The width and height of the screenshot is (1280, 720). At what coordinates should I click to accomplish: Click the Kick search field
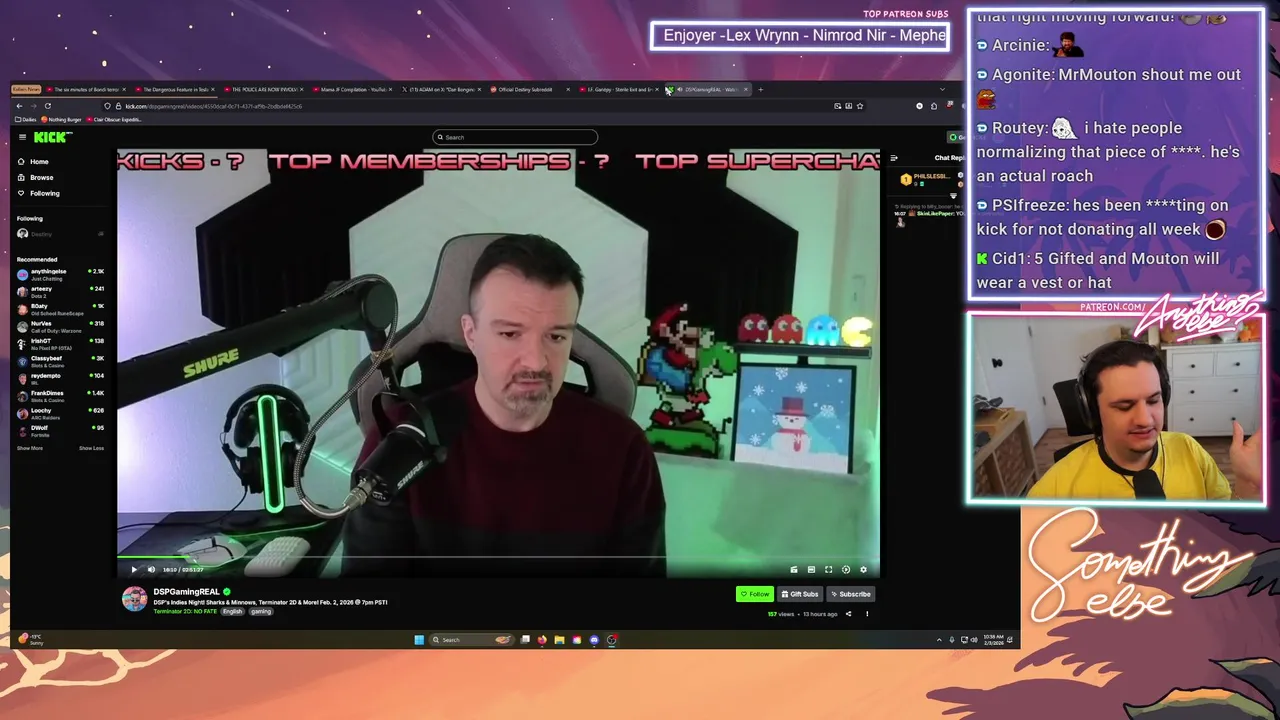[x=515, y=137]
